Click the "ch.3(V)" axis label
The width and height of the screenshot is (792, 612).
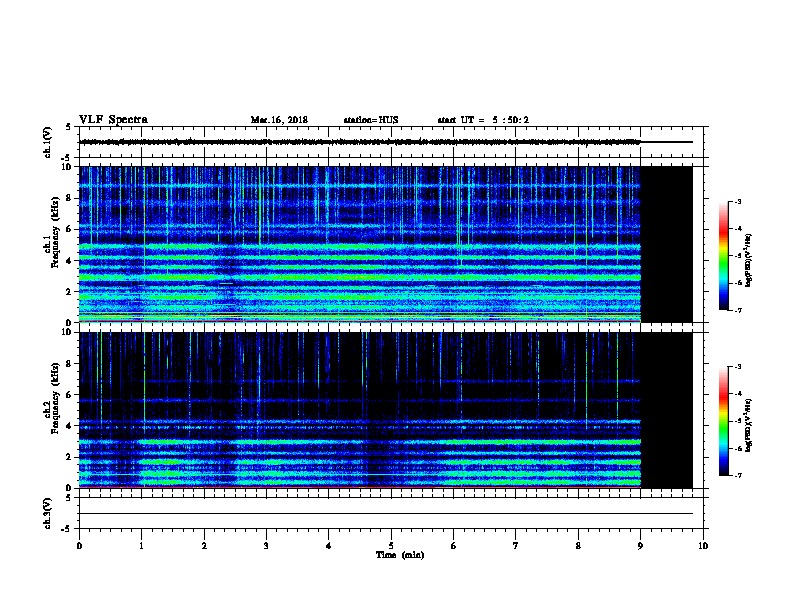click(x=47, y=513)
